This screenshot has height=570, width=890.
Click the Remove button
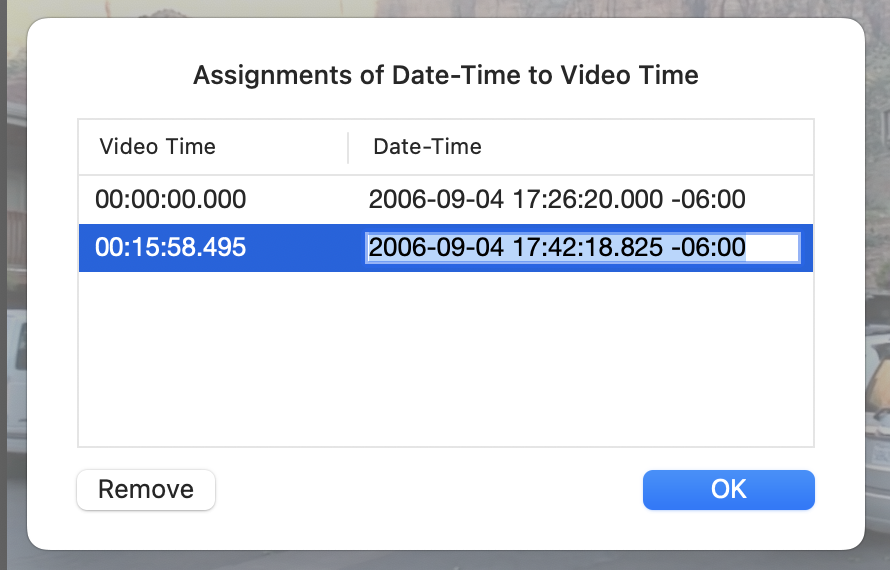tap(146, 489)
